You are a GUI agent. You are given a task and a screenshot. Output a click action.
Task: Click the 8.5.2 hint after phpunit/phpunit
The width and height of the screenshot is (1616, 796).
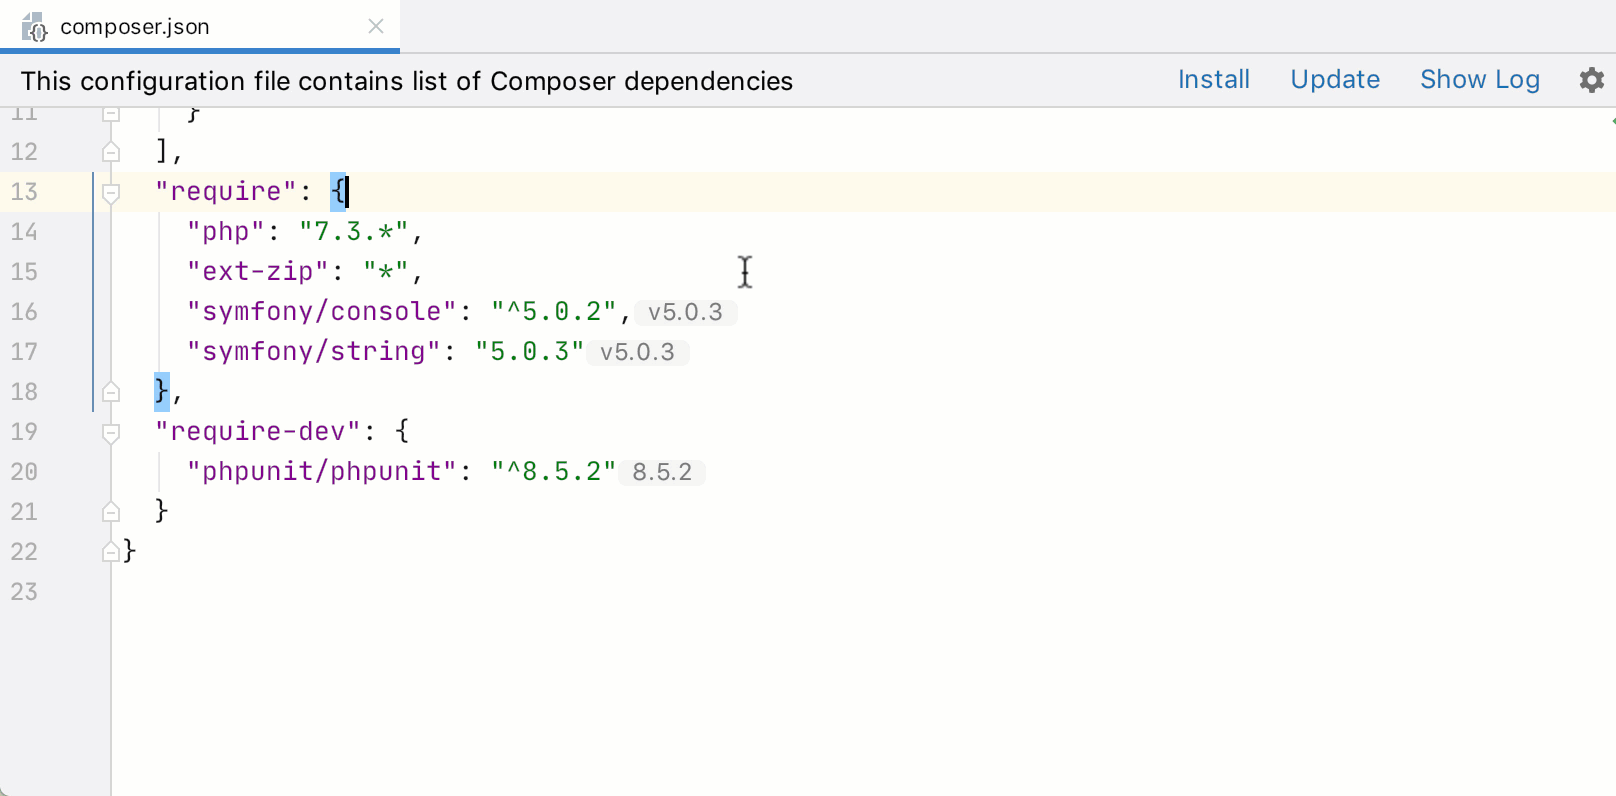(662, 471)
